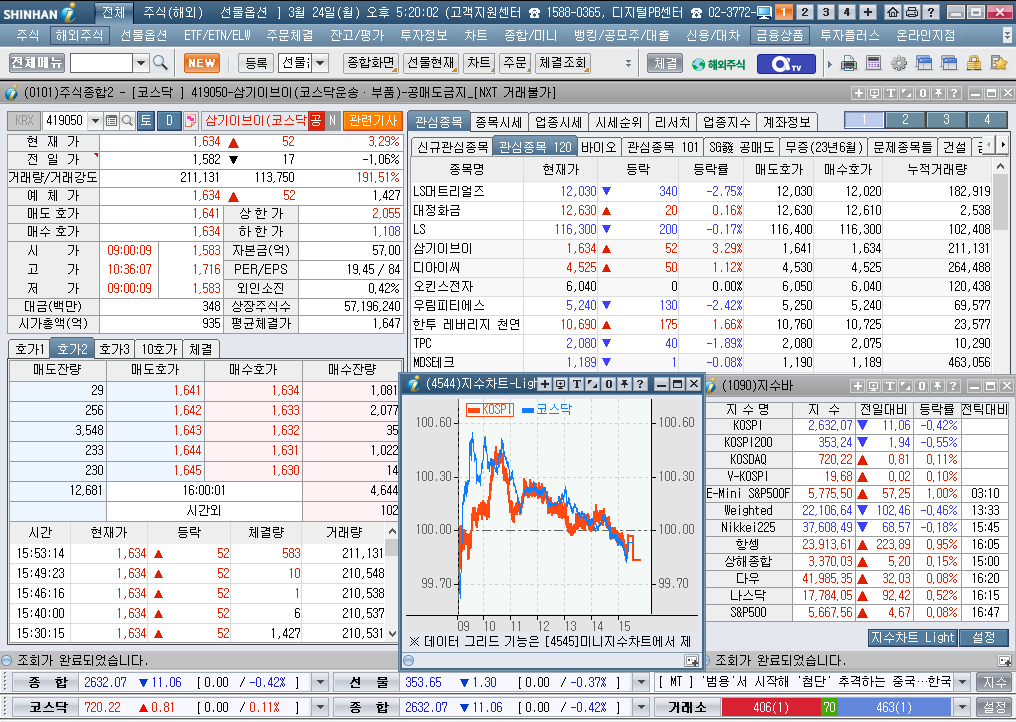
Task: Open the calculator icon in the toolbar
Action: point(873,64)
